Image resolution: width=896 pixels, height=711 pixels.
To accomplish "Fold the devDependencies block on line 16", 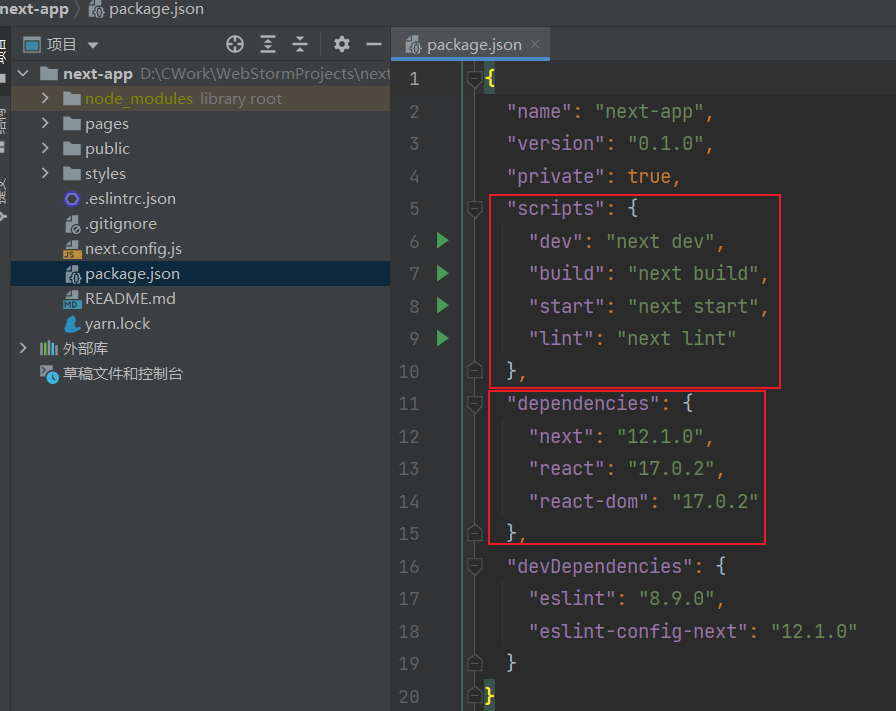I will point(474,566).
